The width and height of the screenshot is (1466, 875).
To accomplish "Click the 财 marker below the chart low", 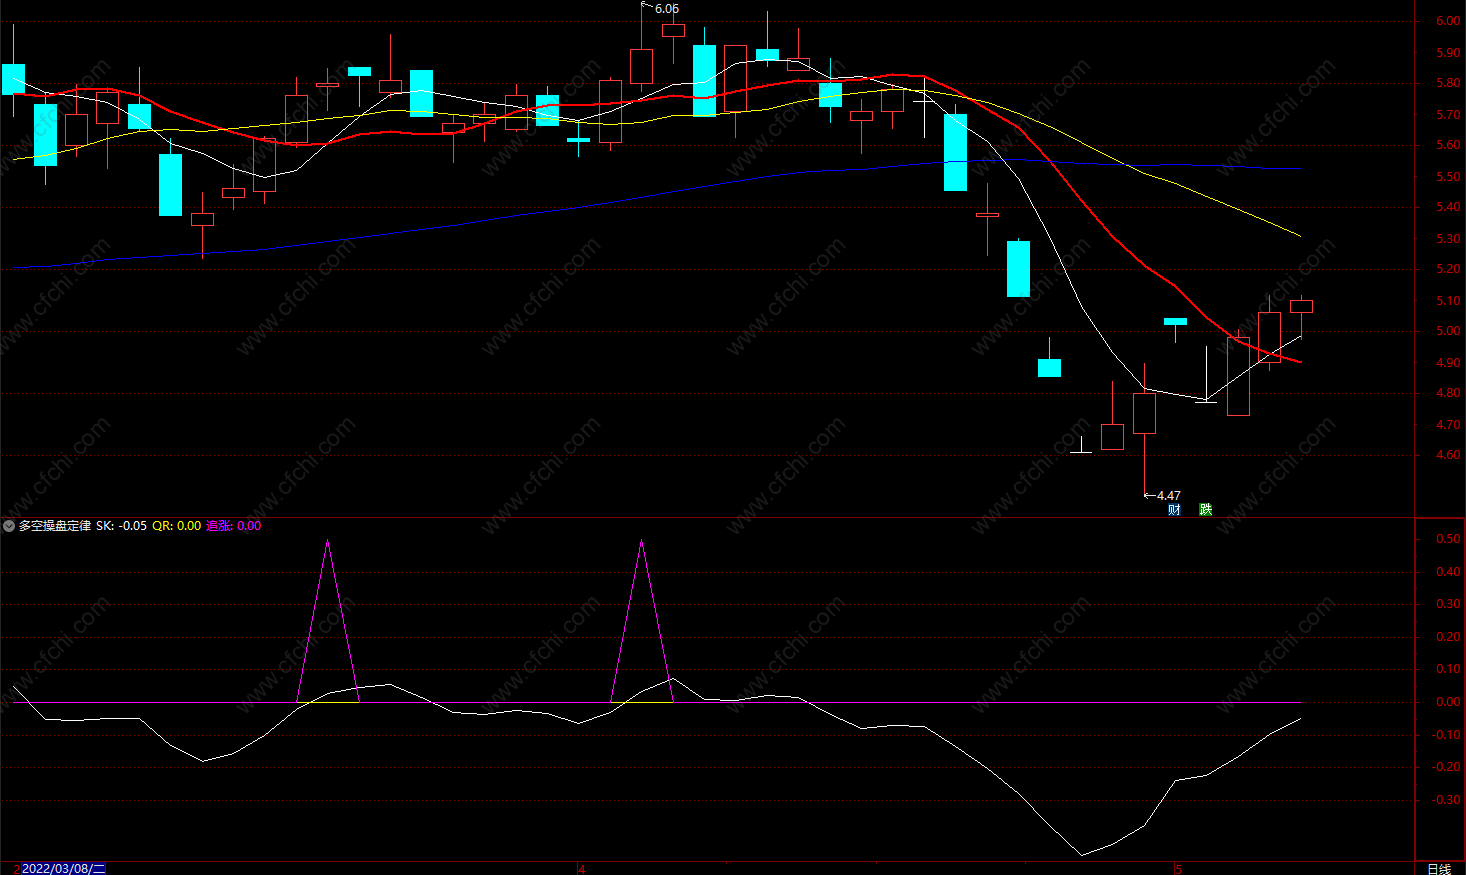I will 1174,510.
